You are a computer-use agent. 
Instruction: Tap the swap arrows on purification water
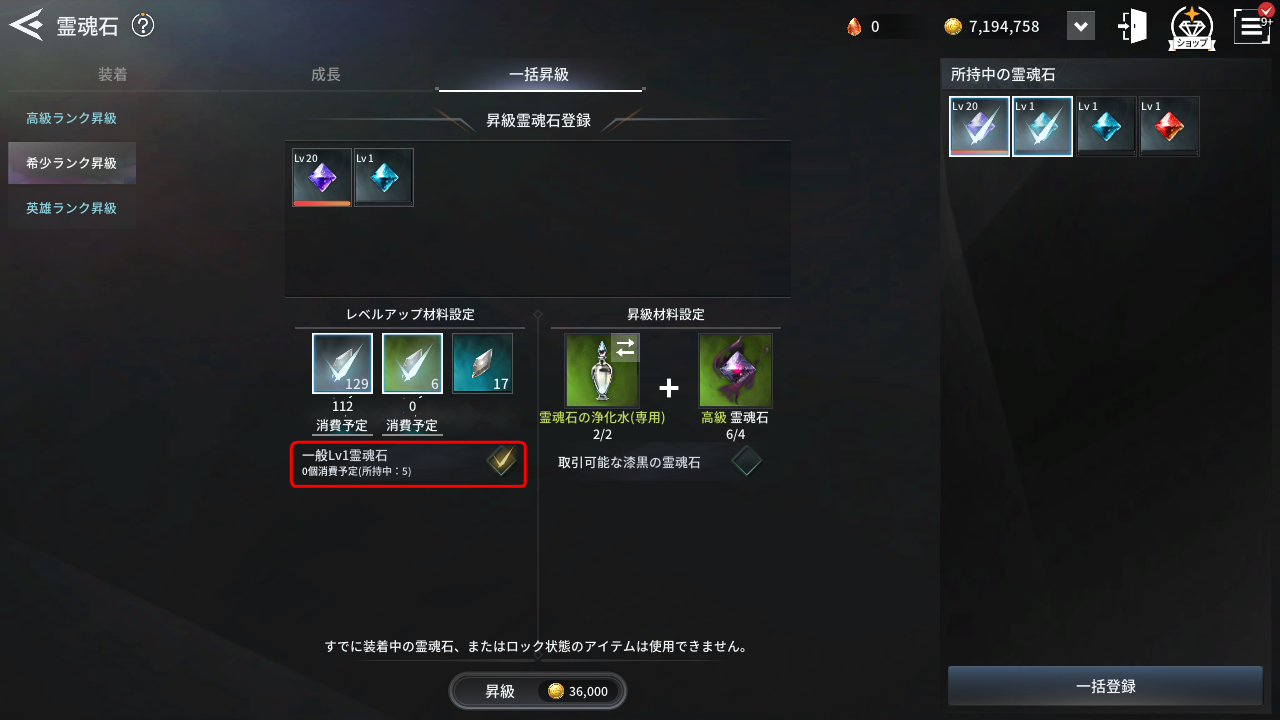point(625,347)
